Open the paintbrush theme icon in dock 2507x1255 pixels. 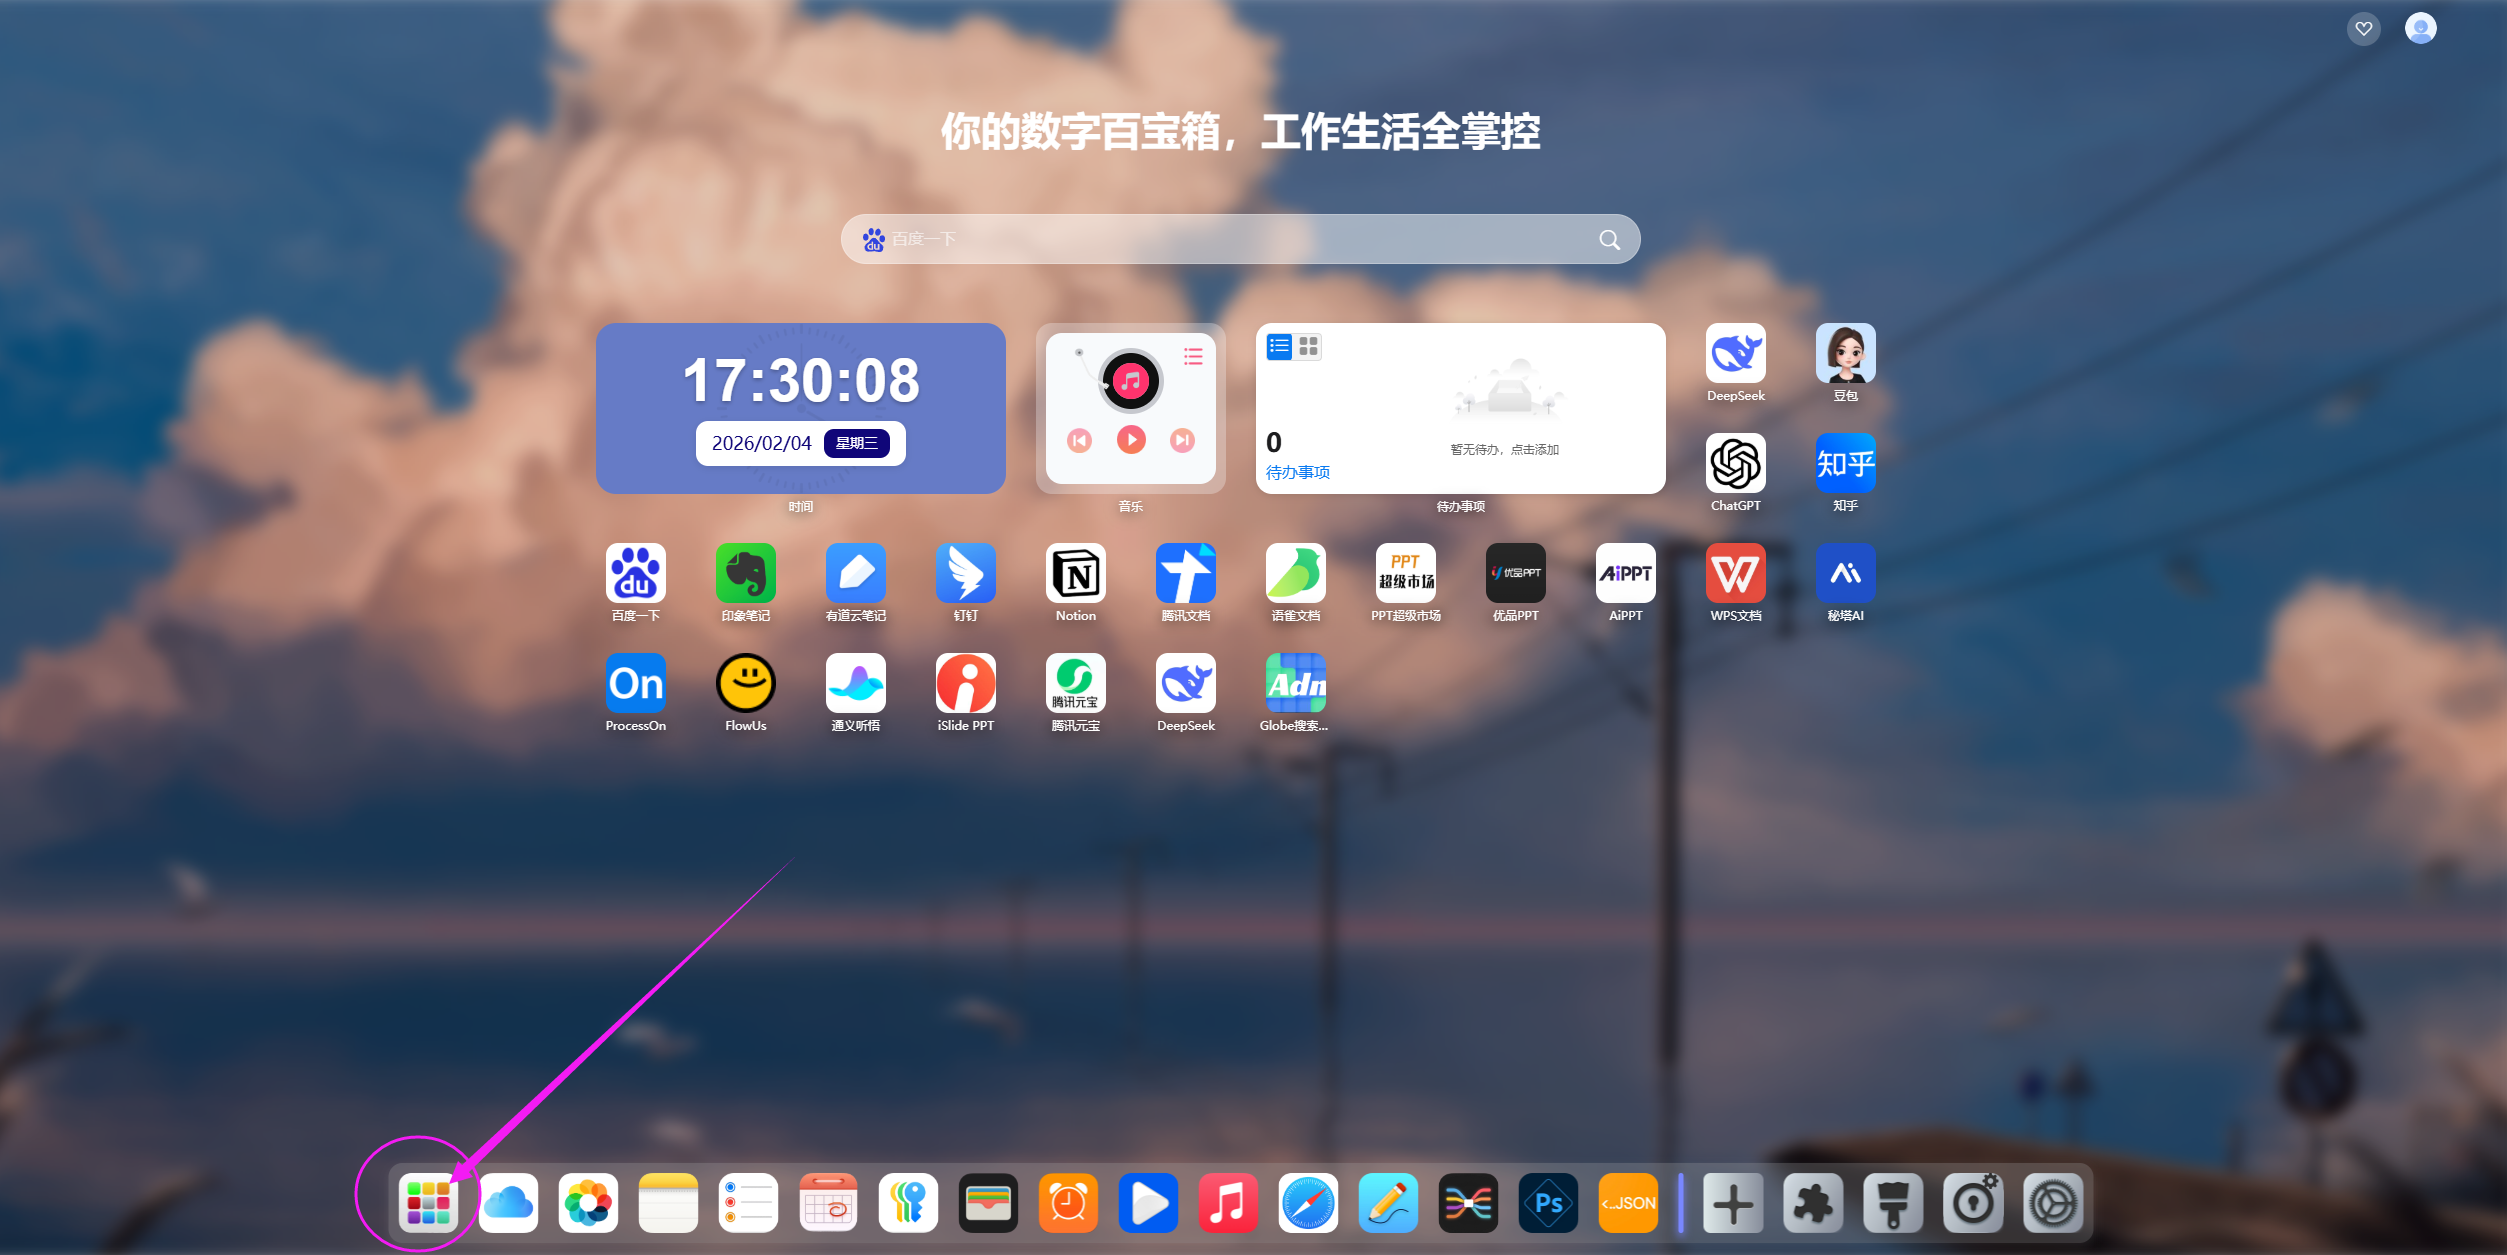(1893, 1203)
